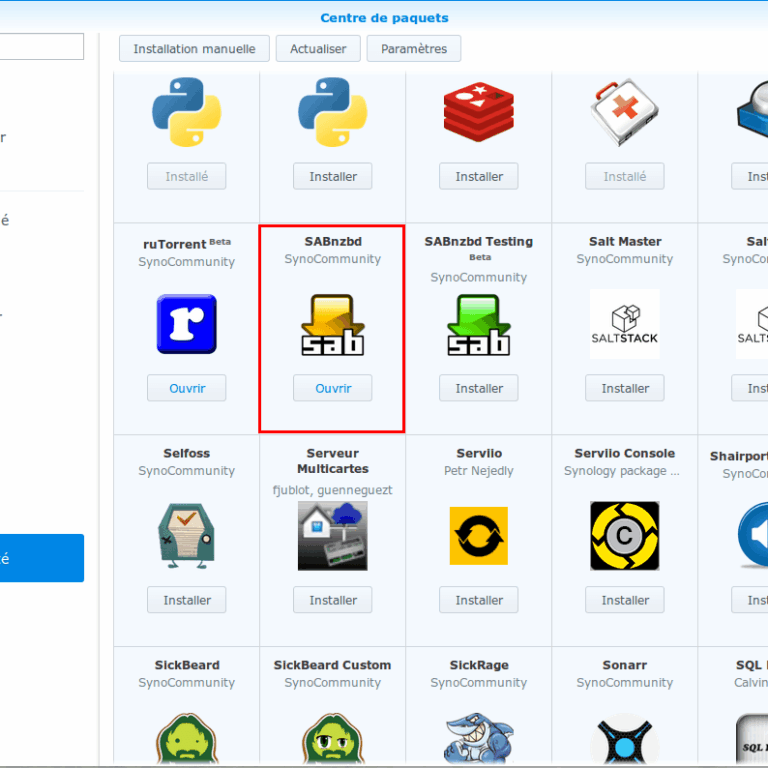Screen dimensions: 768x768
Task: Click the SickRage title text
Action: point(479,665)
